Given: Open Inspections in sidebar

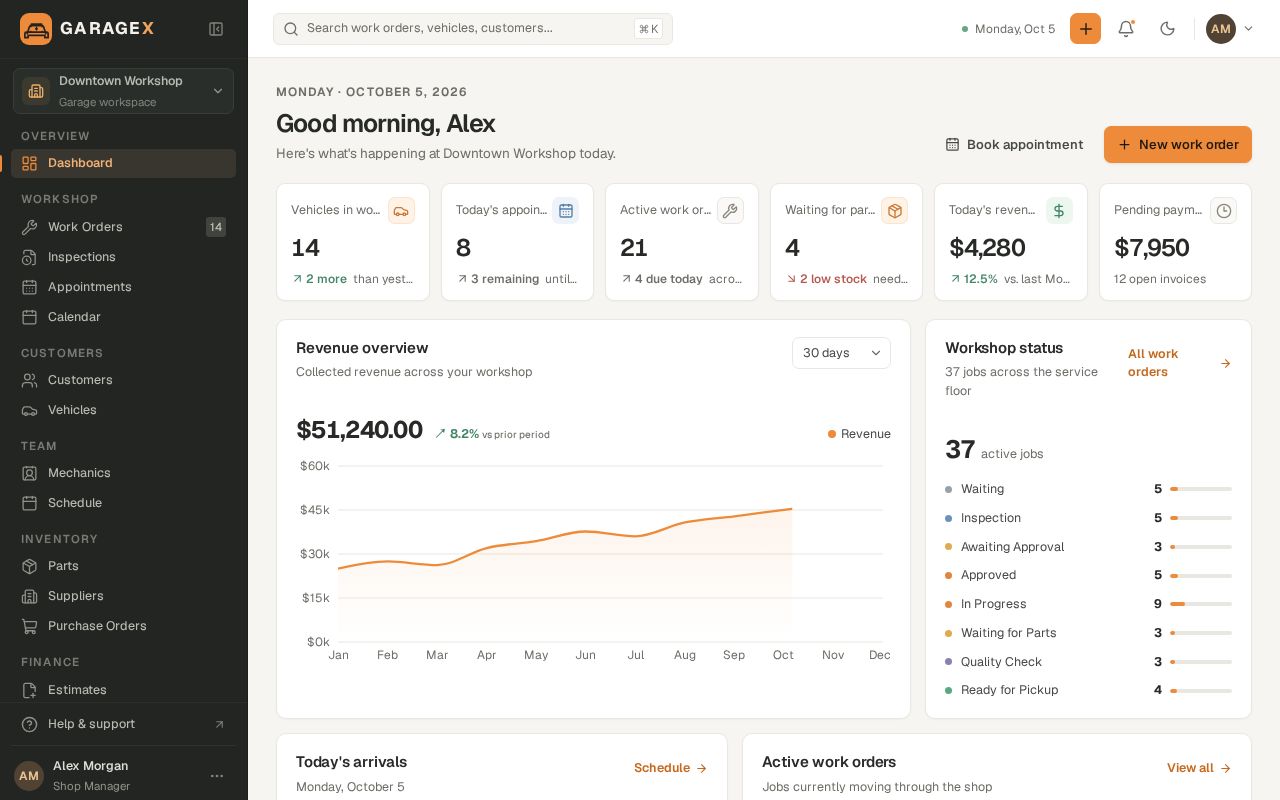Looking at the screenshot, I should [123, 257].
